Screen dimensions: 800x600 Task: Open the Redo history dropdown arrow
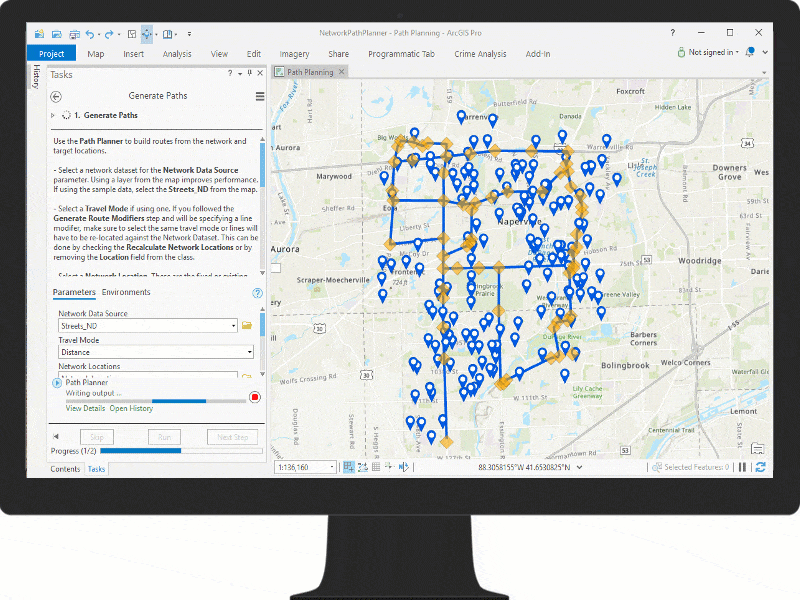pyautogui.click(x=119, y=35)
